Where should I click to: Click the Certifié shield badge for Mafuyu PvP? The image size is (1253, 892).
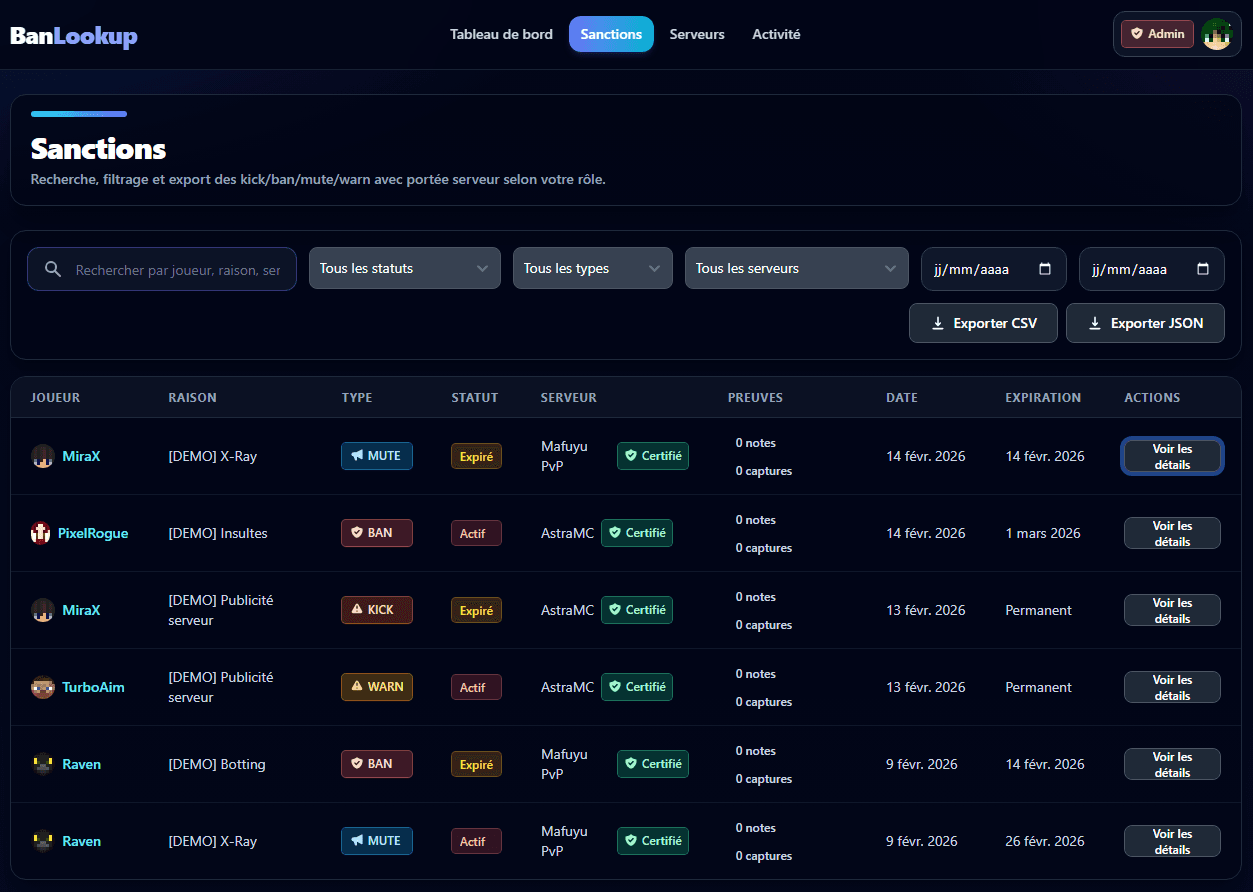pos(652,456)
